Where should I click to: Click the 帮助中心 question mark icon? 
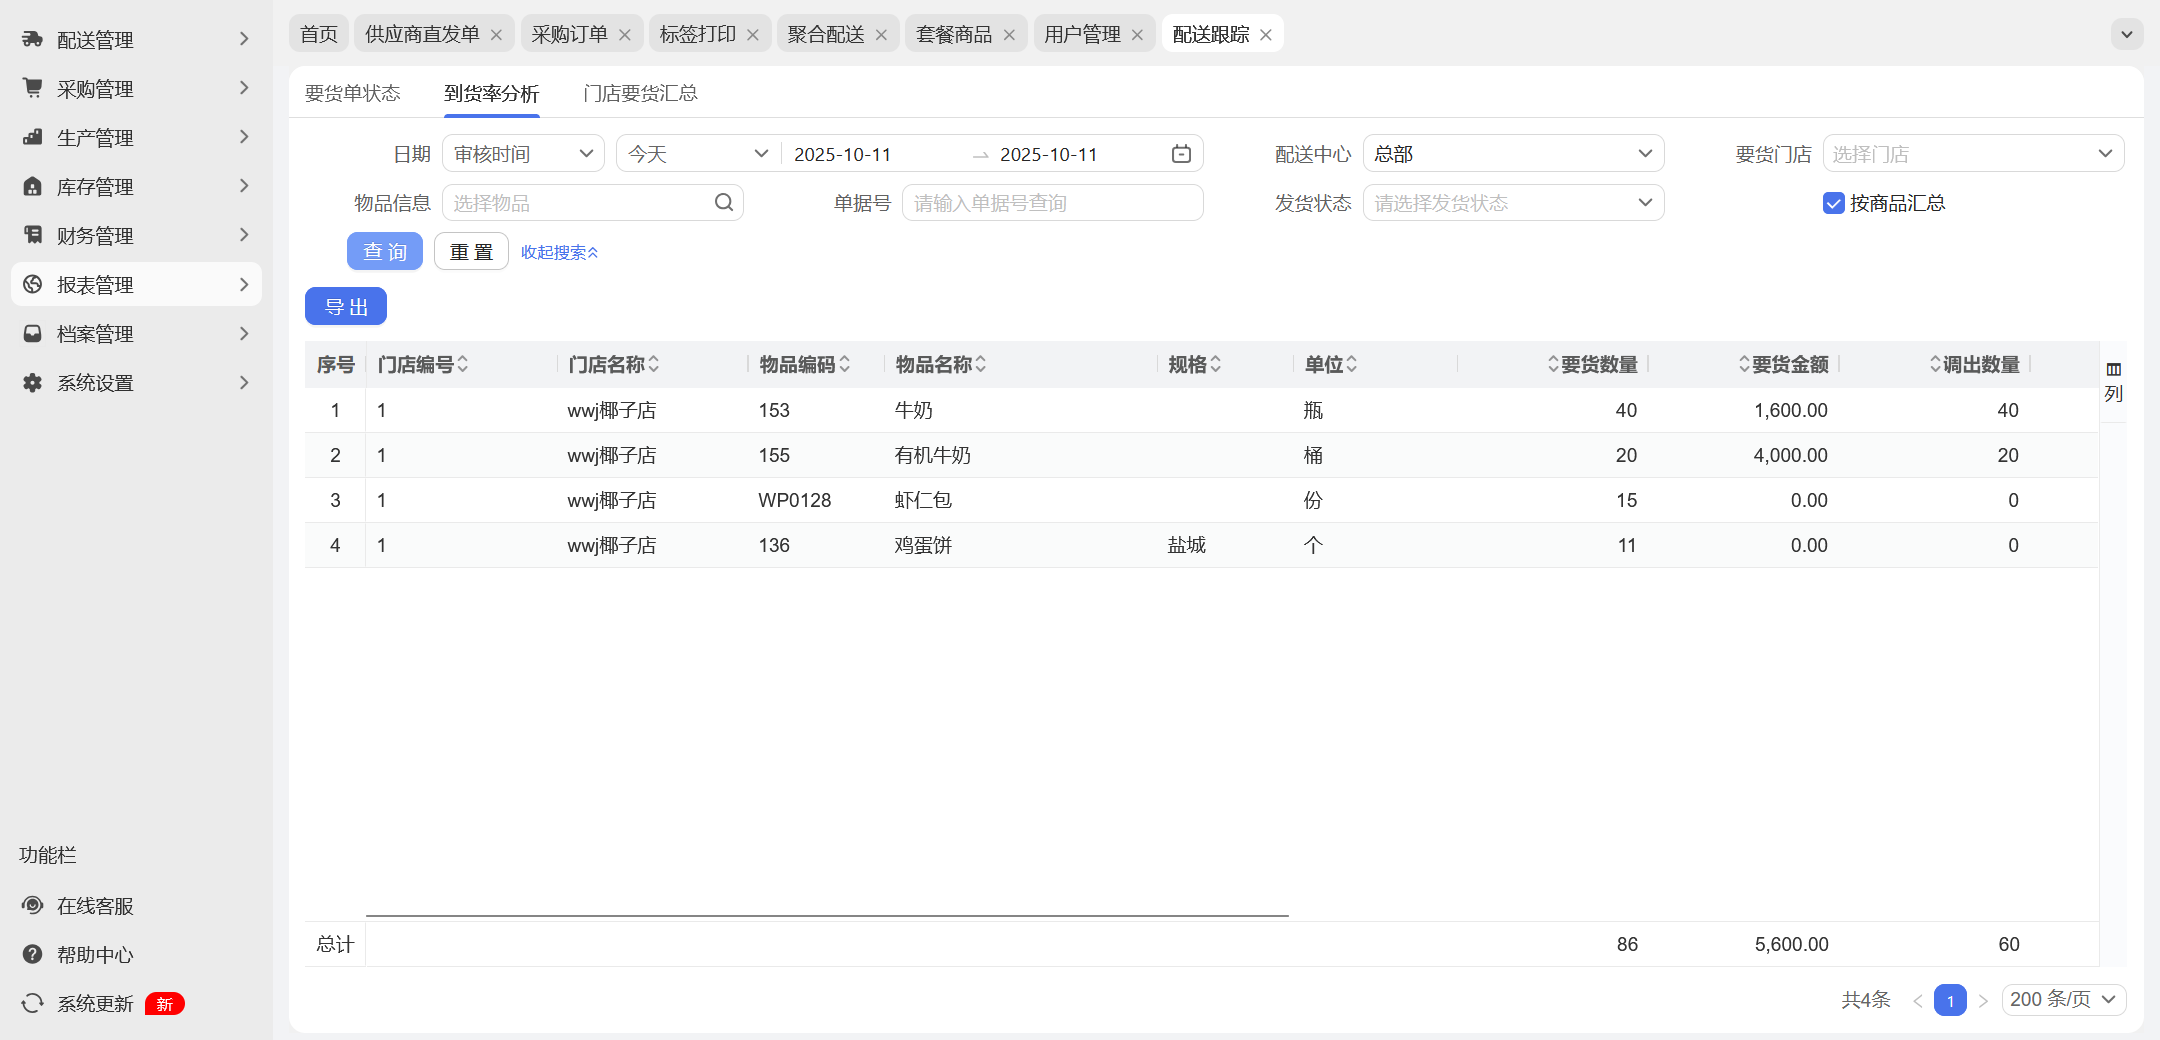click(33, 955)
